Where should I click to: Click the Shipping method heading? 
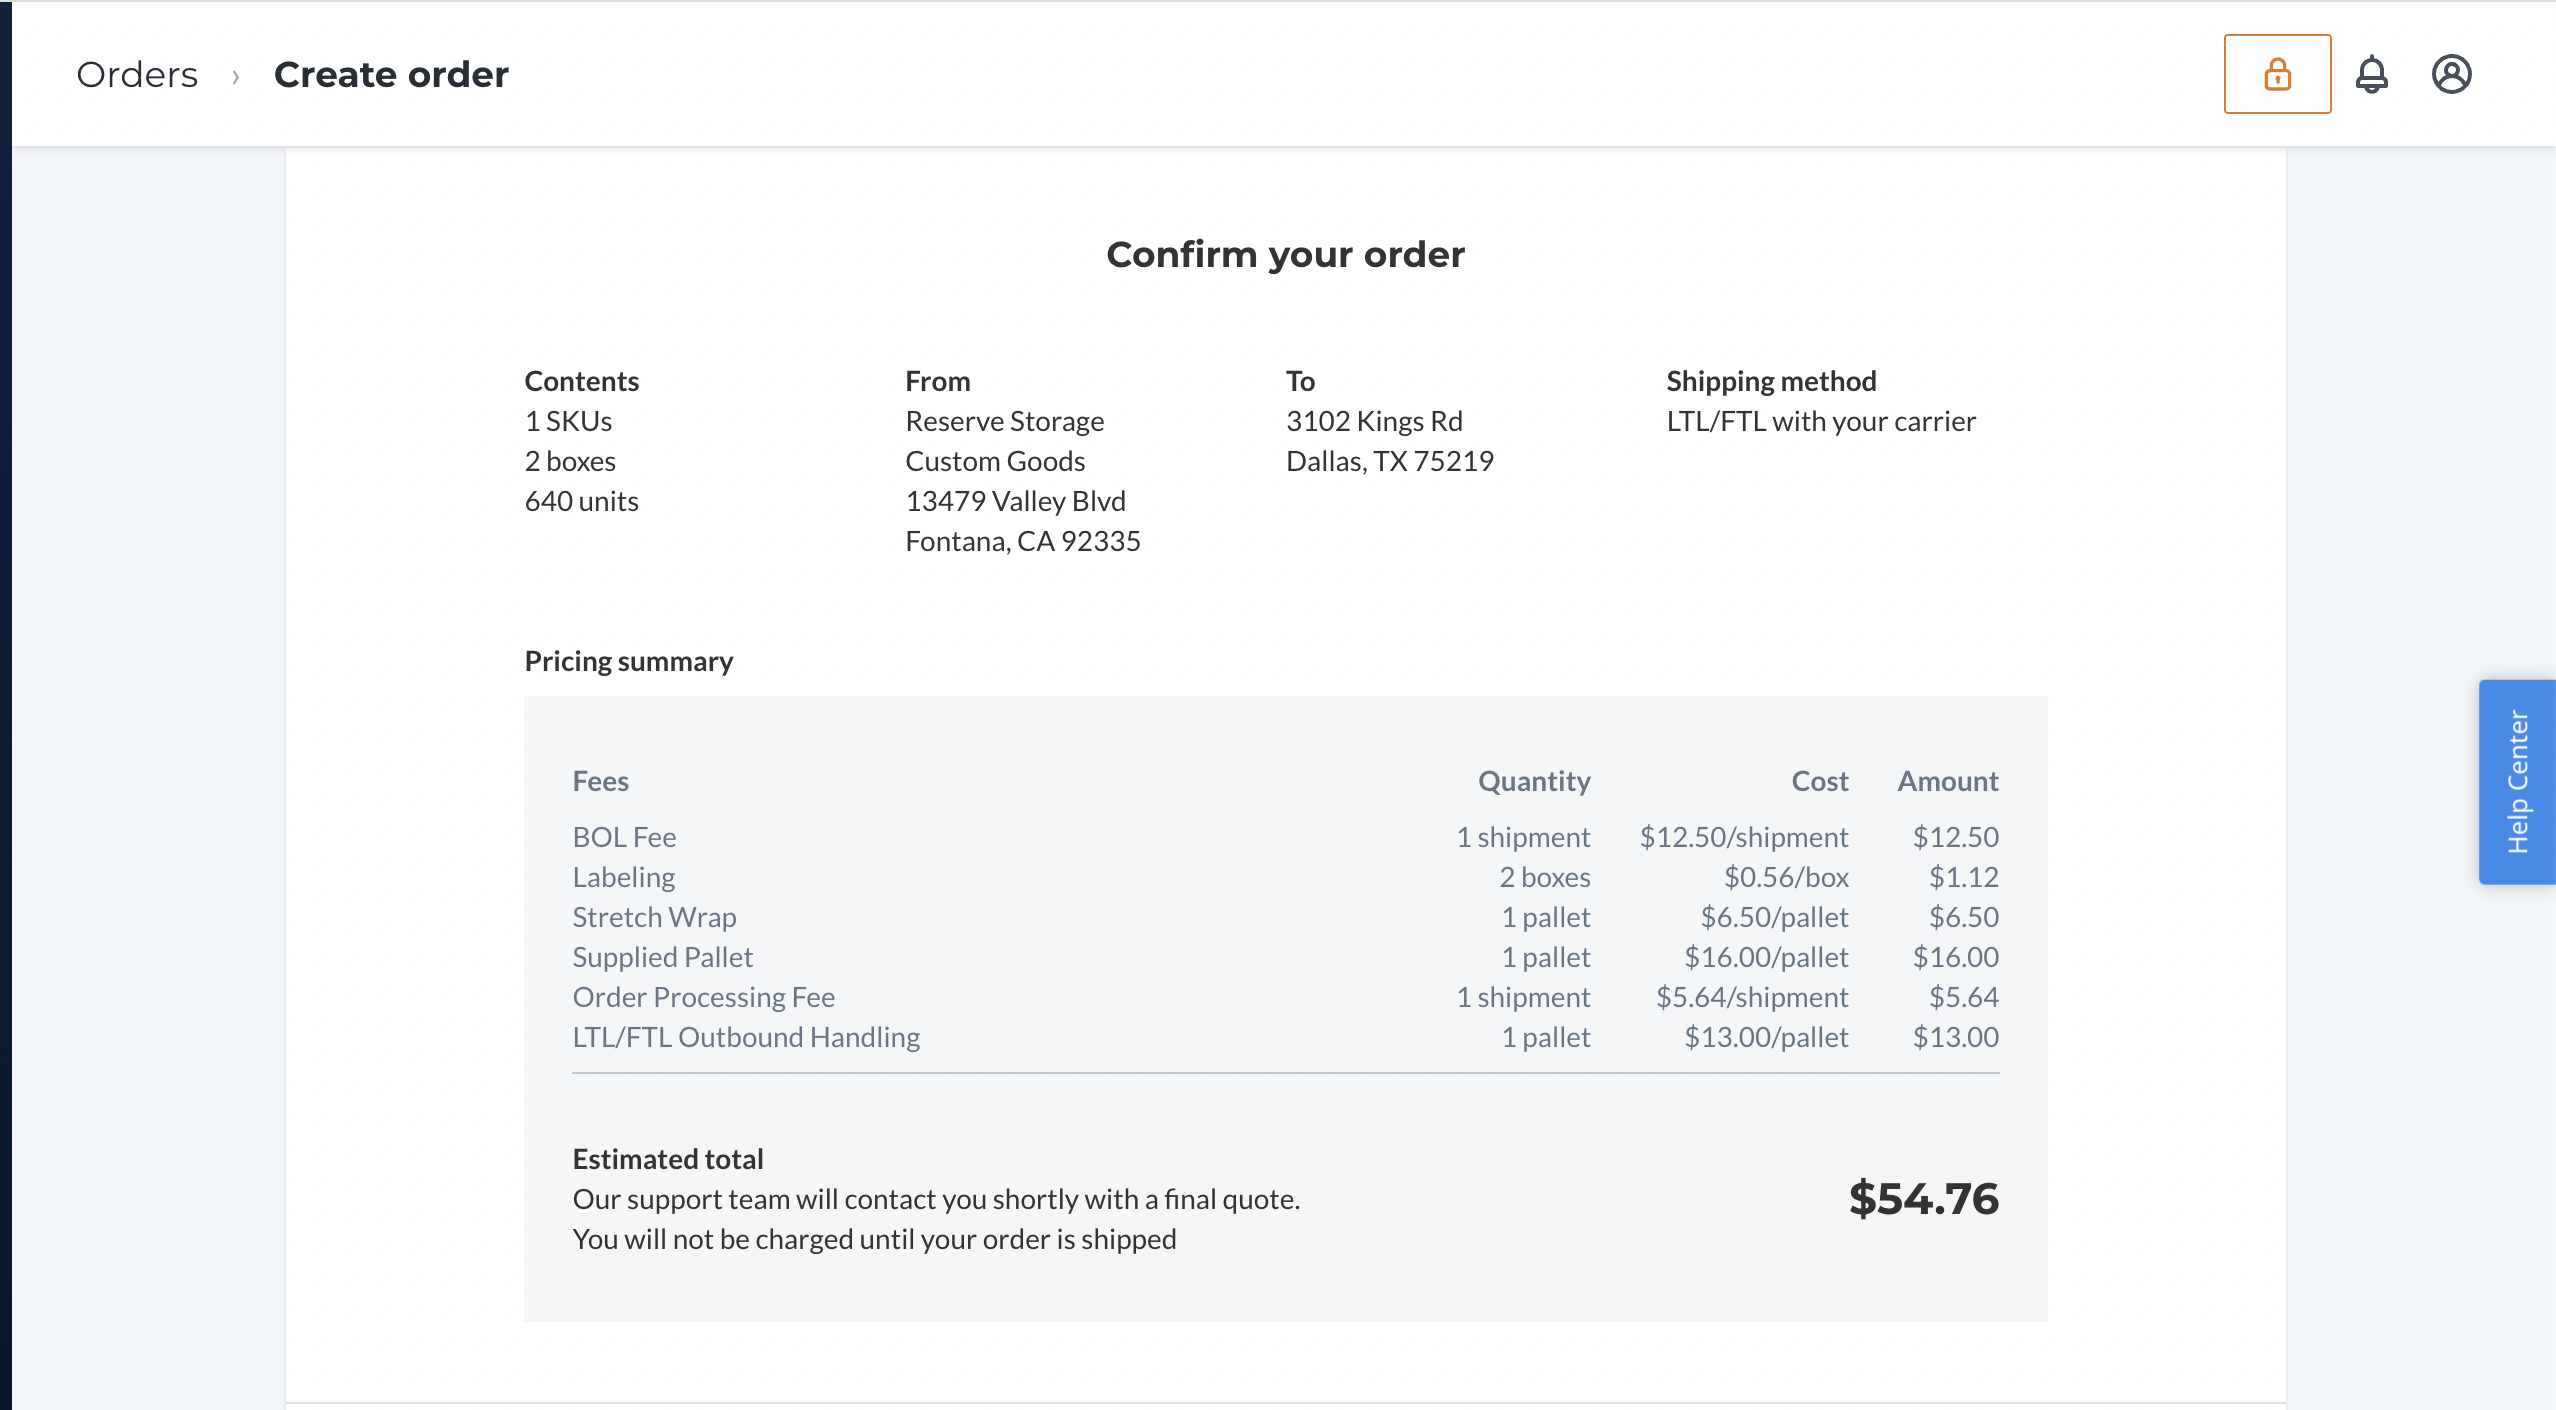(x=1771, y=381)
